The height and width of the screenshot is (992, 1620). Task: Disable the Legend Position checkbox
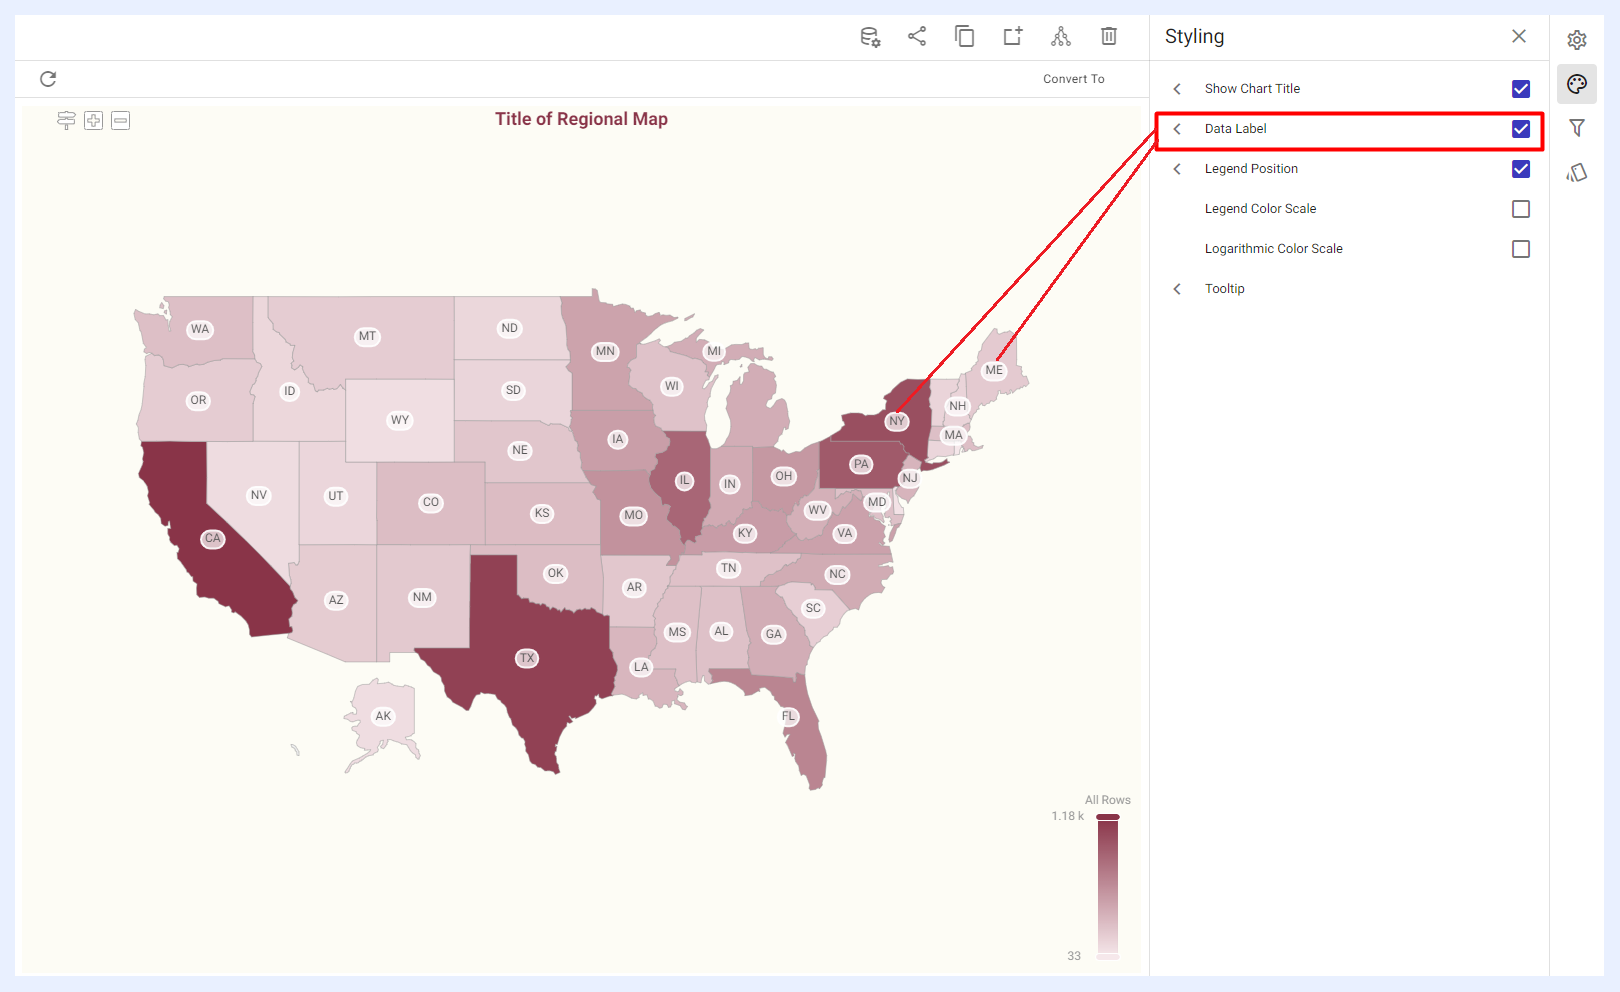point(1521,169)
